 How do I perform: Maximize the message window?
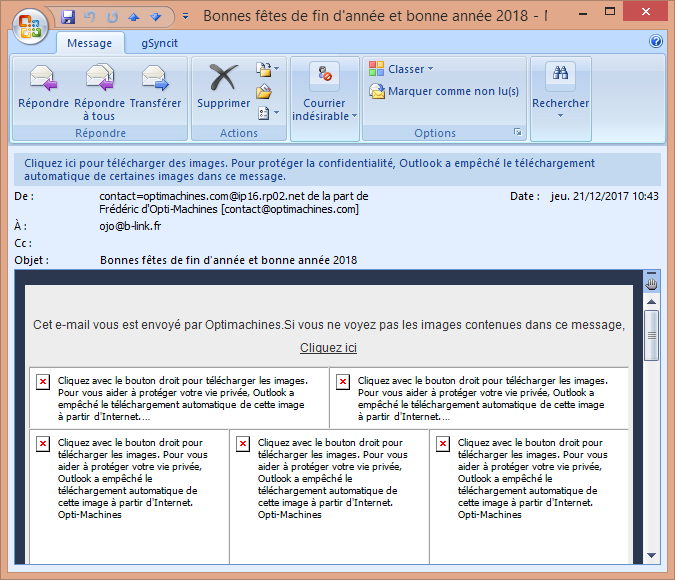coord(610,12)
